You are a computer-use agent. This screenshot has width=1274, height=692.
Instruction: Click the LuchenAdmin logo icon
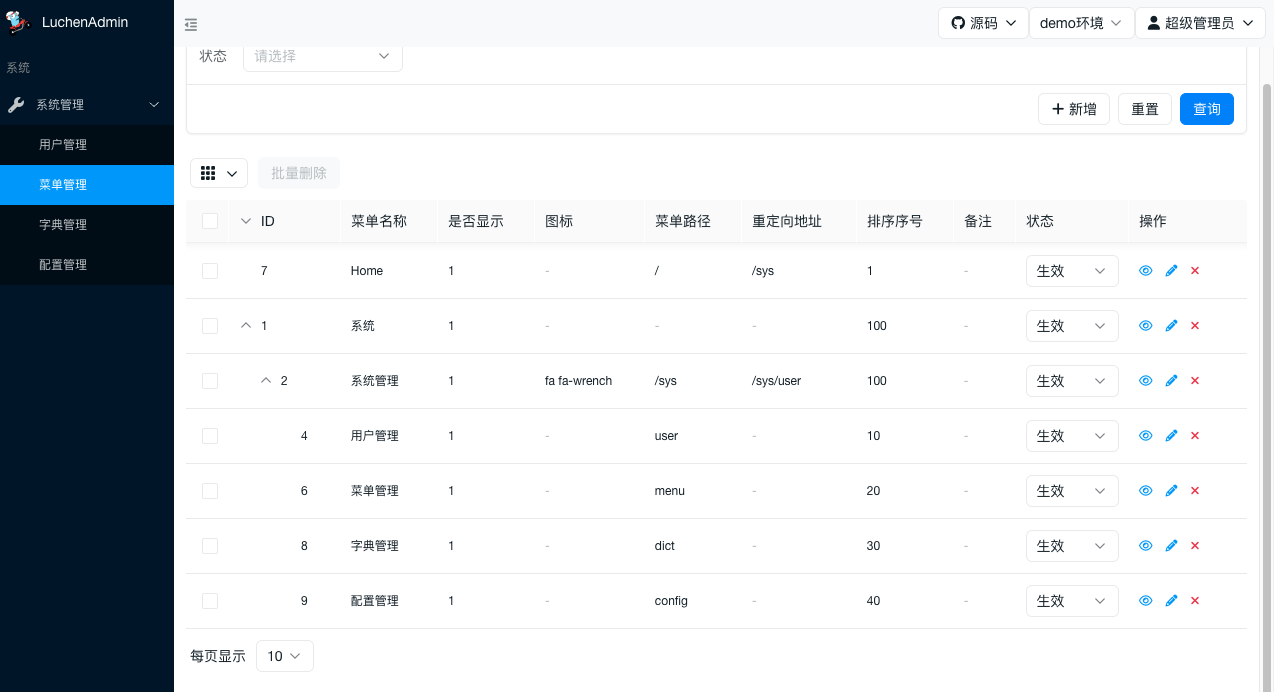click(x=17, y=21)
